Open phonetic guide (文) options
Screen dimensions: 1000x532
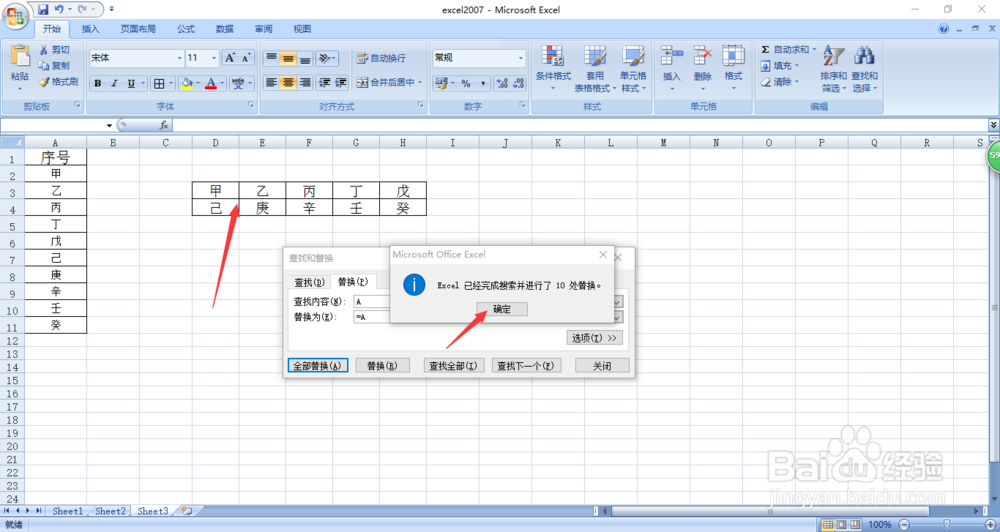click(238, 83)
